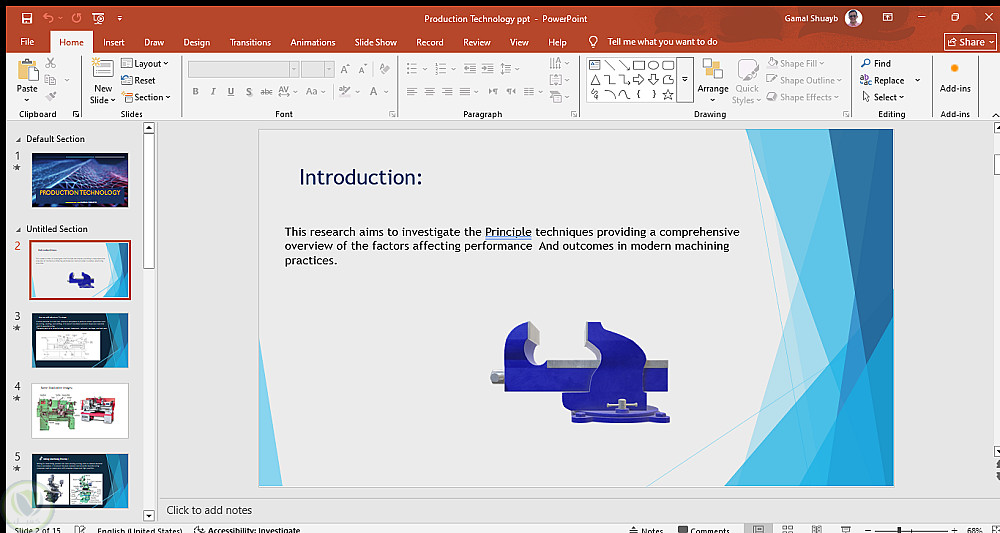Click the zoom slider in status bar
The height and width of the screenshot is (533, 1000).
(900, 530)
